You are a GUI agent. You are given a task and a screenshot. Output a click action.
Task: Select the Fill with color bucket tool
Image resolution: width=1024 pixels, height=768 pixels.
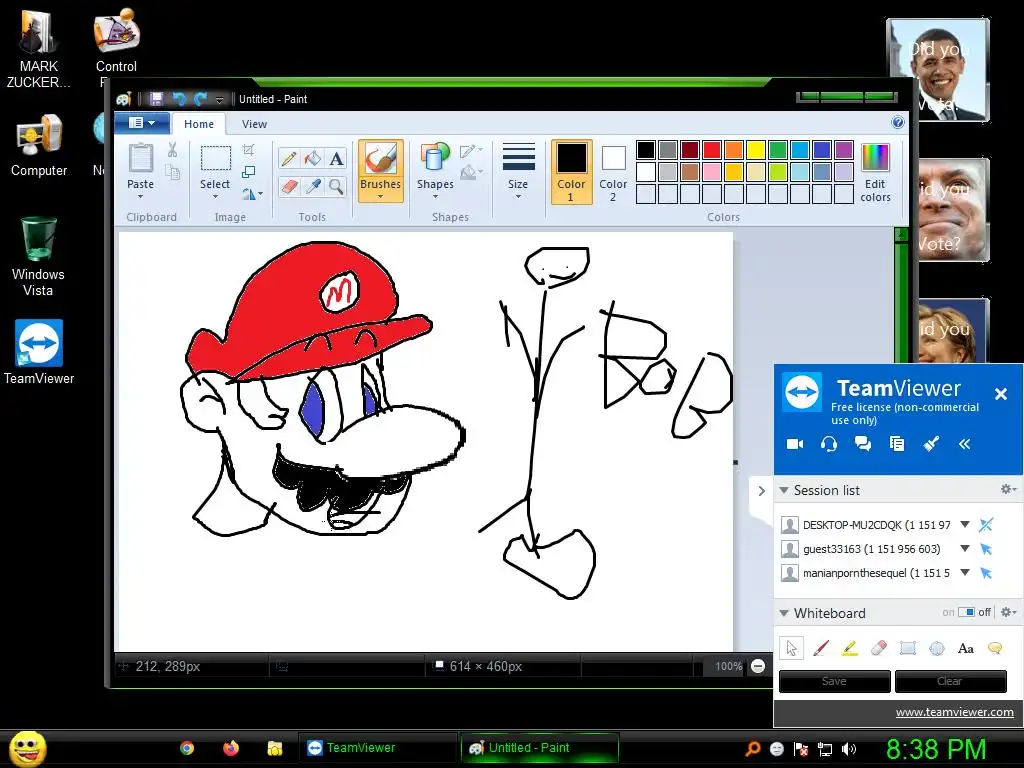pos(313,159)
